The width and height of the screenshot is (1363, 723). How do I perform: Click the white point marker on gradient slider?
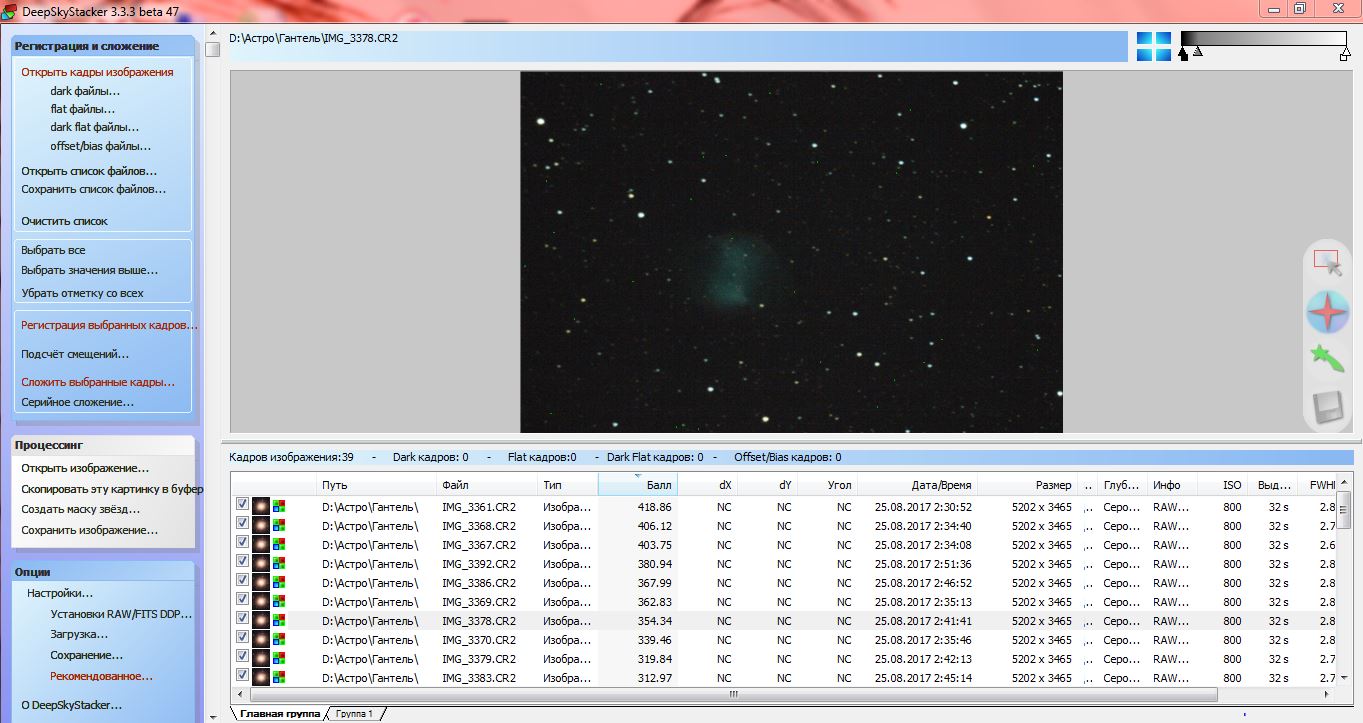pyautogui.click(x=1345, y=55)
